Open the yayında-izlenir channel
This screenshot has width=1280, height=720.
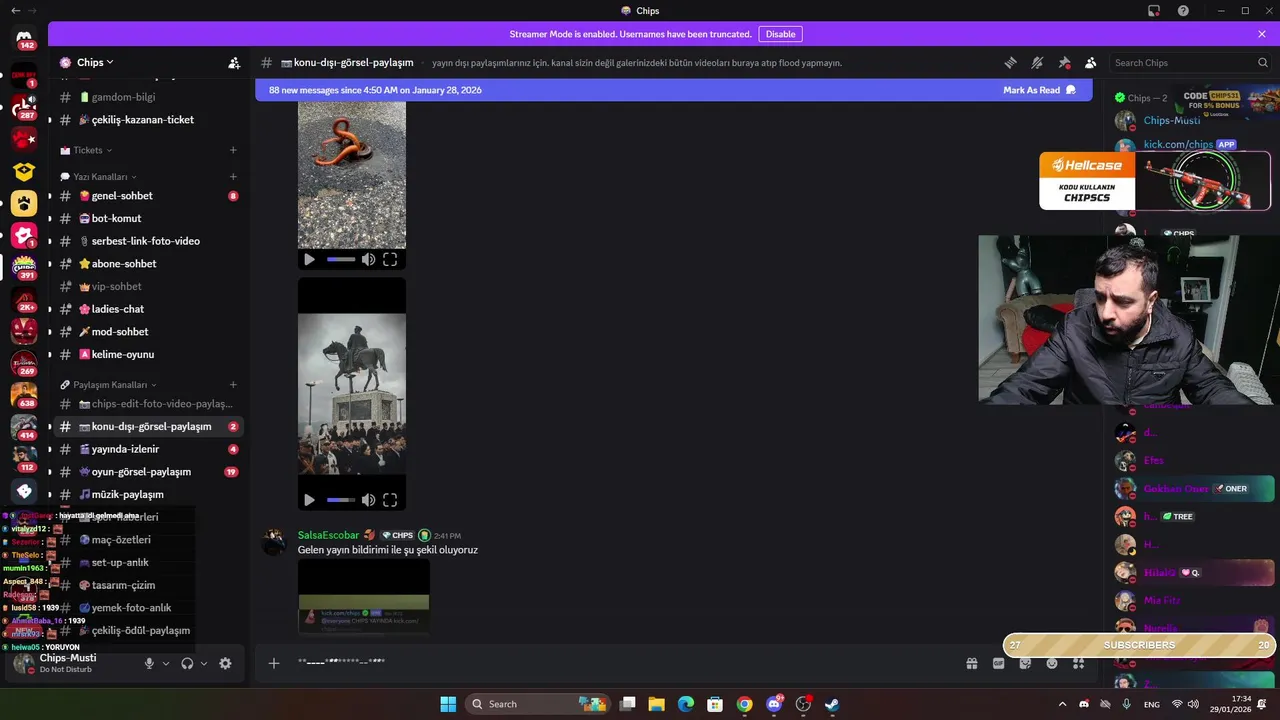pos(148,449)
